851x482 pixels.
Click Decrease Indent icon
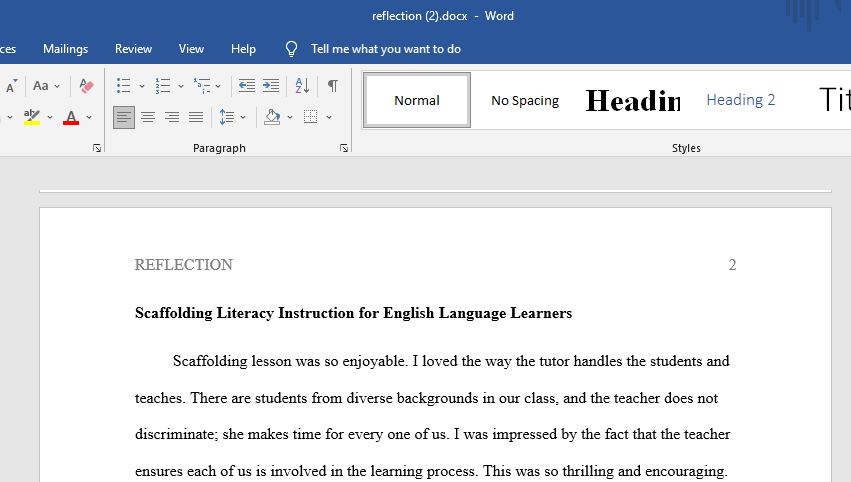coord(247,86)
